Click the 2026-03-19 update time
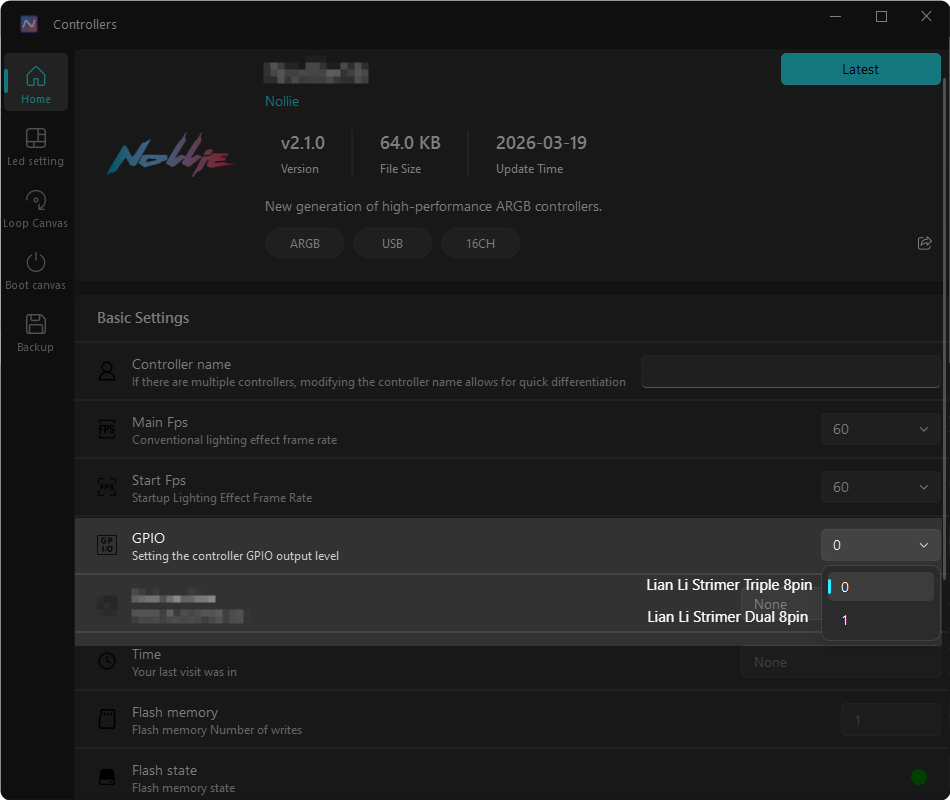Screen dimensions: 950x800 [x=542, y=143]
